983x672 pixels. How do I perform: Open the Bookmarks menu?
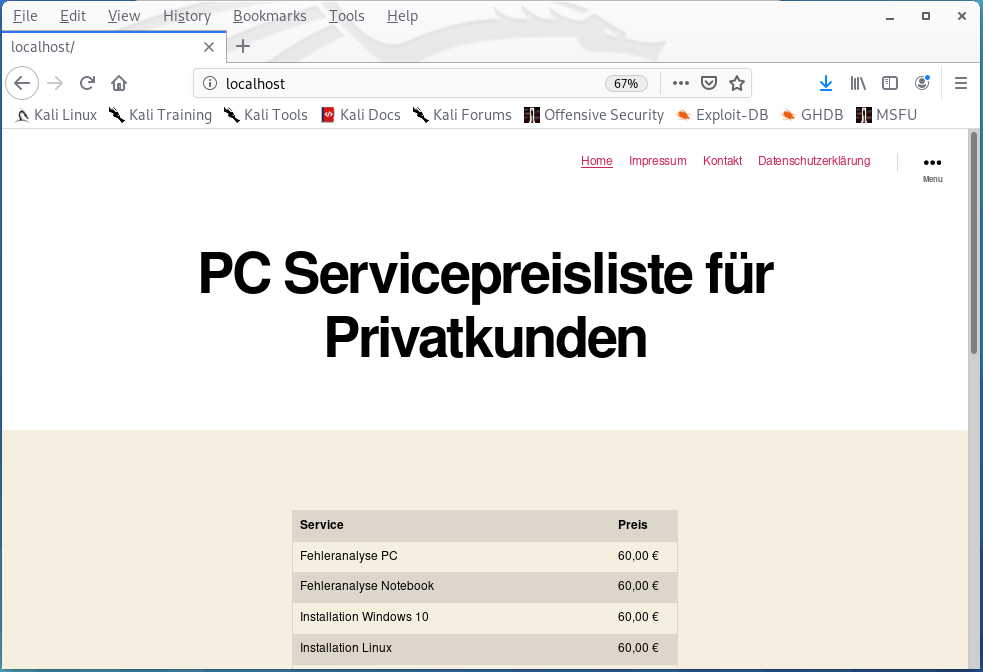pyautogui.click(x=270, y=15)
